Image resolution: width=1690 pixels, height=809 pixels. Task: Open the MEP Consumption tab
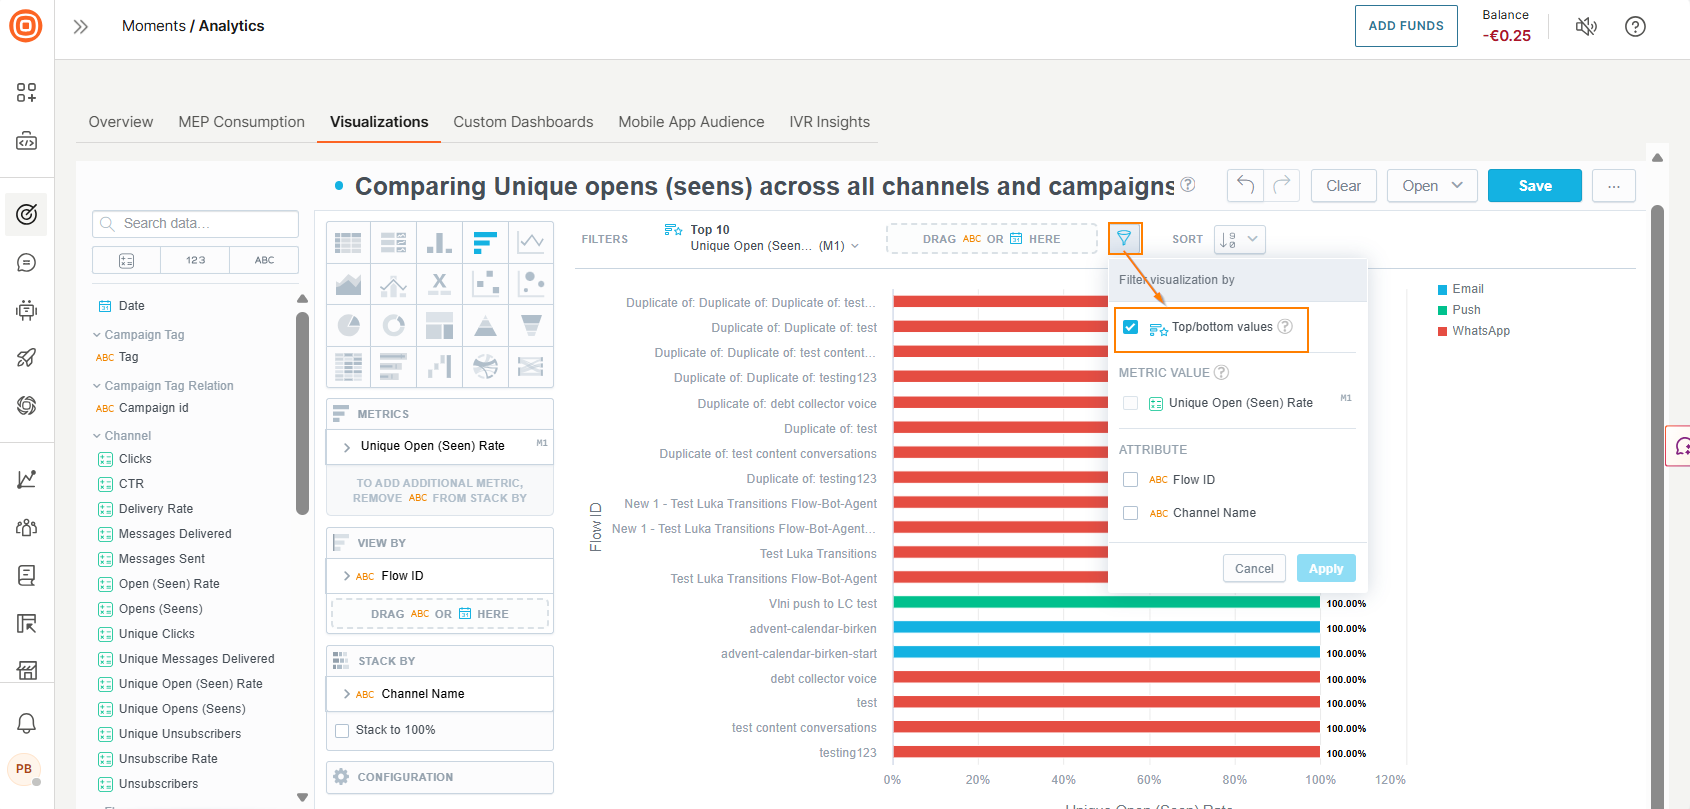(x=241, y=122)
